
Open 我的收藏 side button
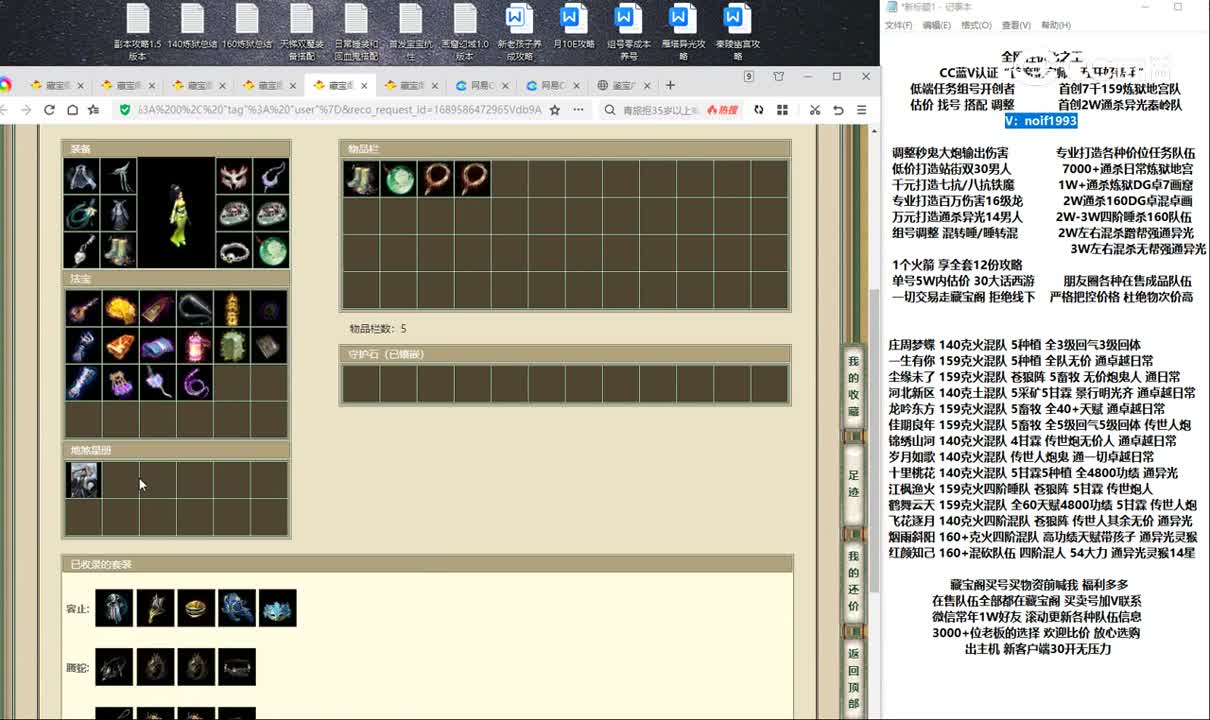pyautogui.click(x=853, y=387)
